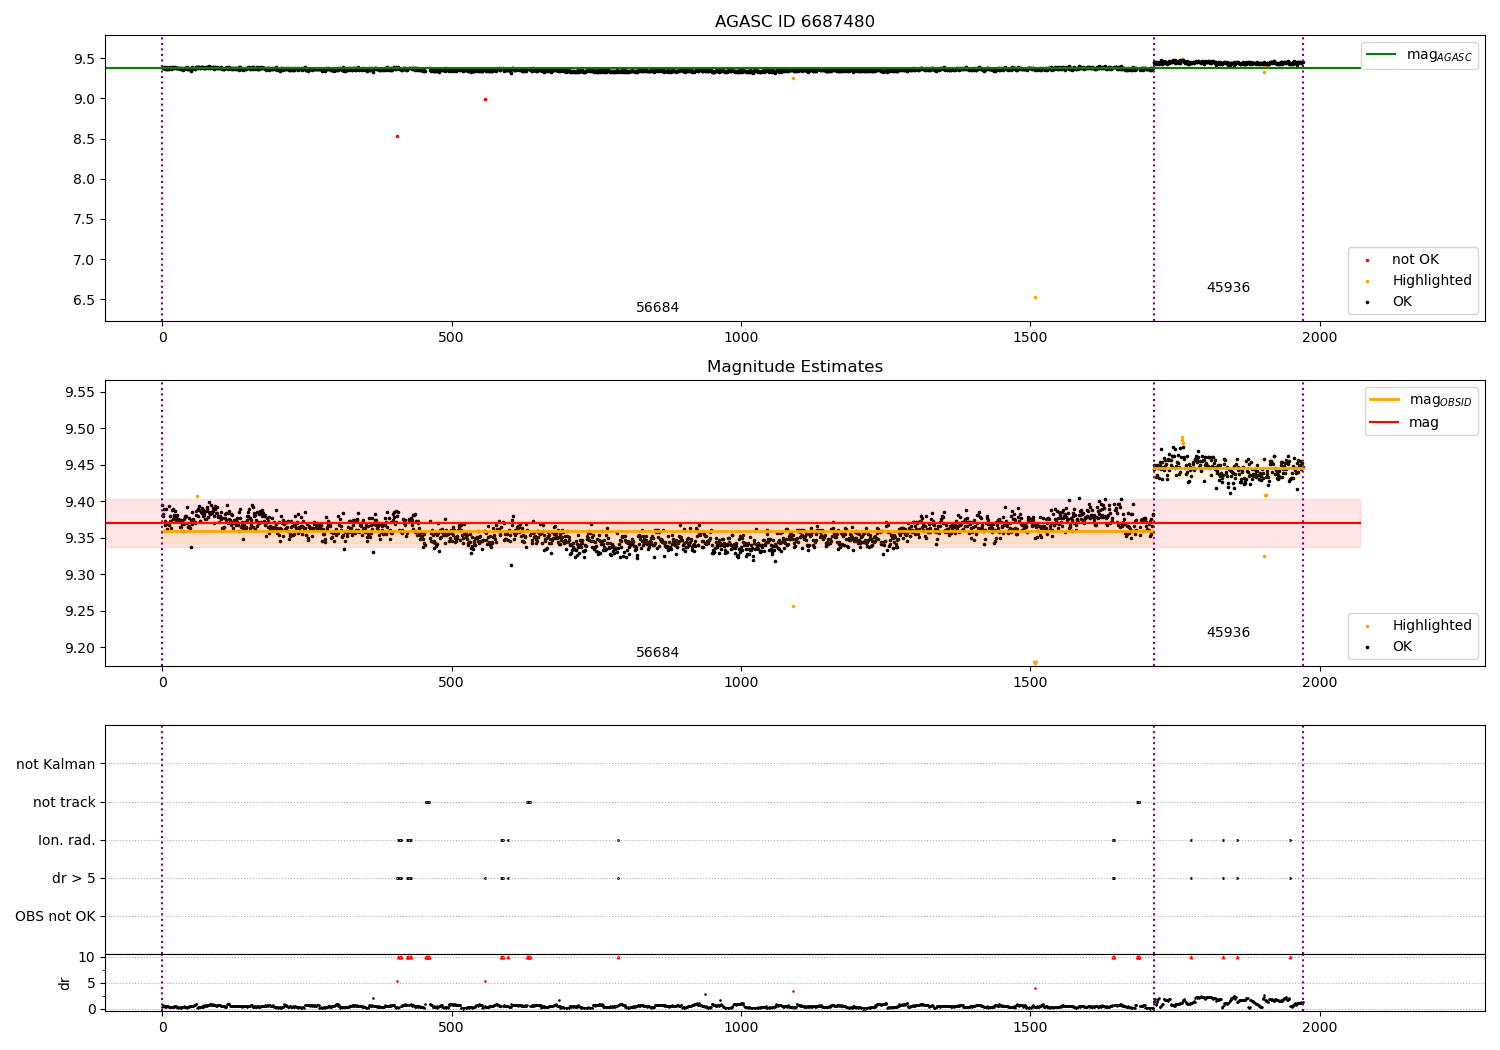The image size is (1500, 1050).
Task: Click the '10' tick label on dr axis
Action: pos(87,957)
